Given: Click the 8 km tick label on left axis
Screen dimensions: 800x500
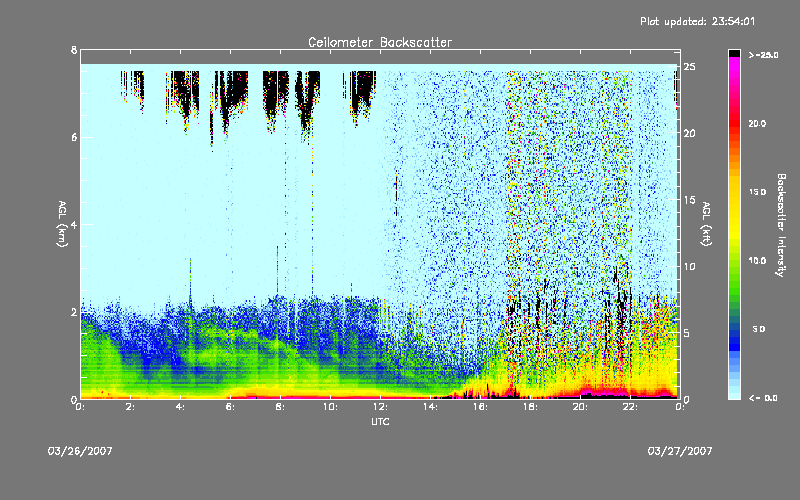Looking at the screenshot, I should pos(74,50).
